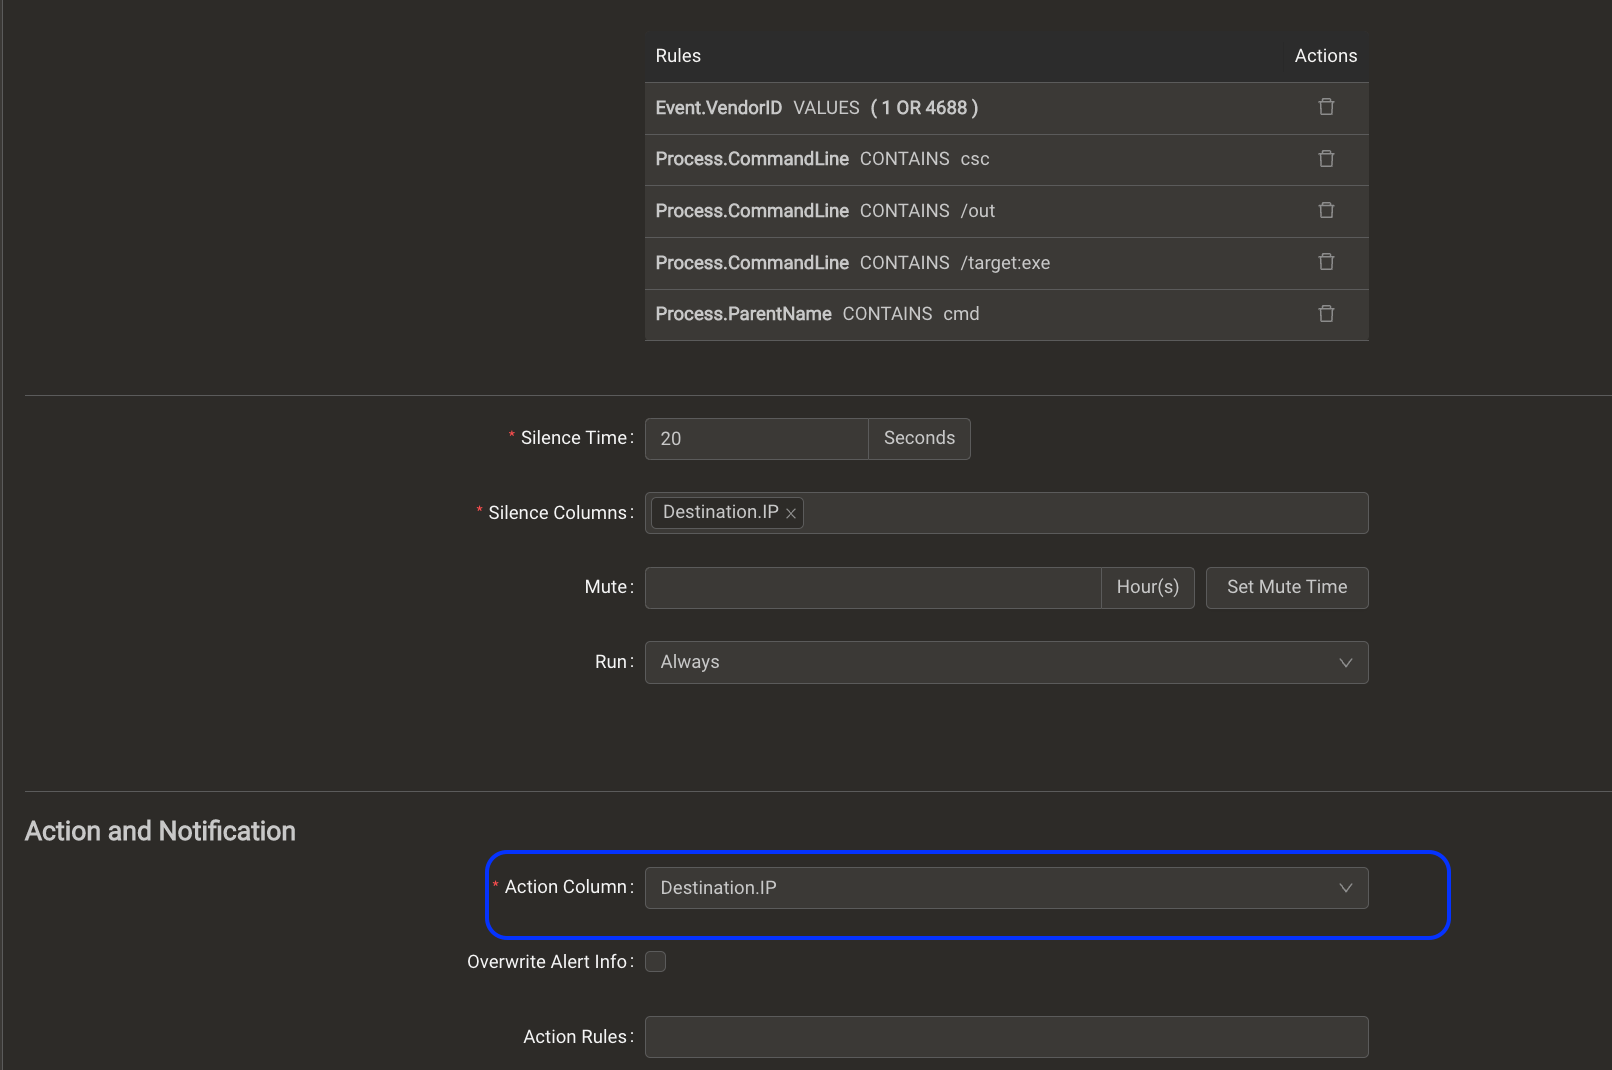Click the Actions column header

click(1325, 56)
